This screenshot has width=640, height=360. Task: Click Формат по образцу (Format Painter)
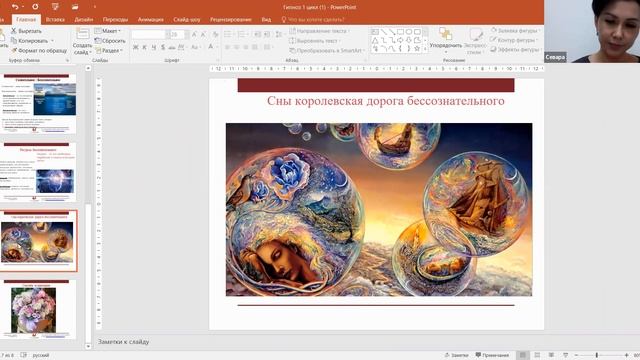(x=39, y=50)
